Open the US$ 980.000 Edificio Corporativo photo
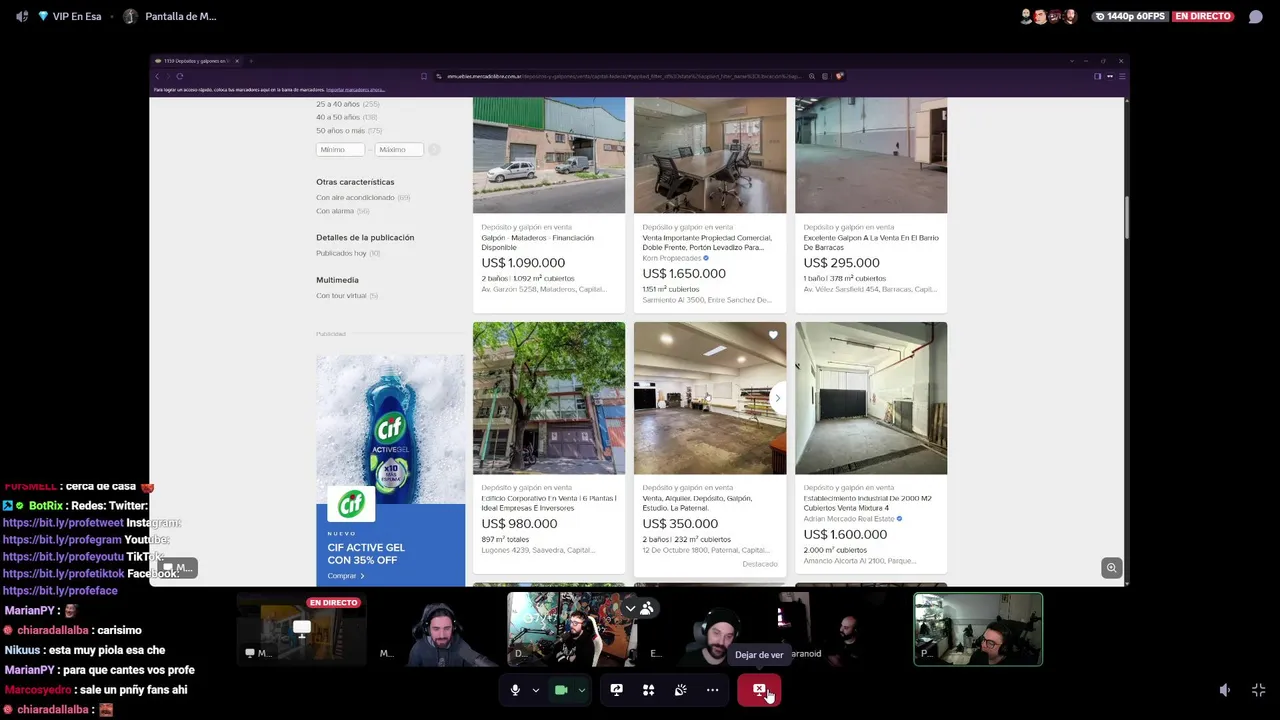The width and height of the screenshot is (1280, 720). [x=549, y=398]
